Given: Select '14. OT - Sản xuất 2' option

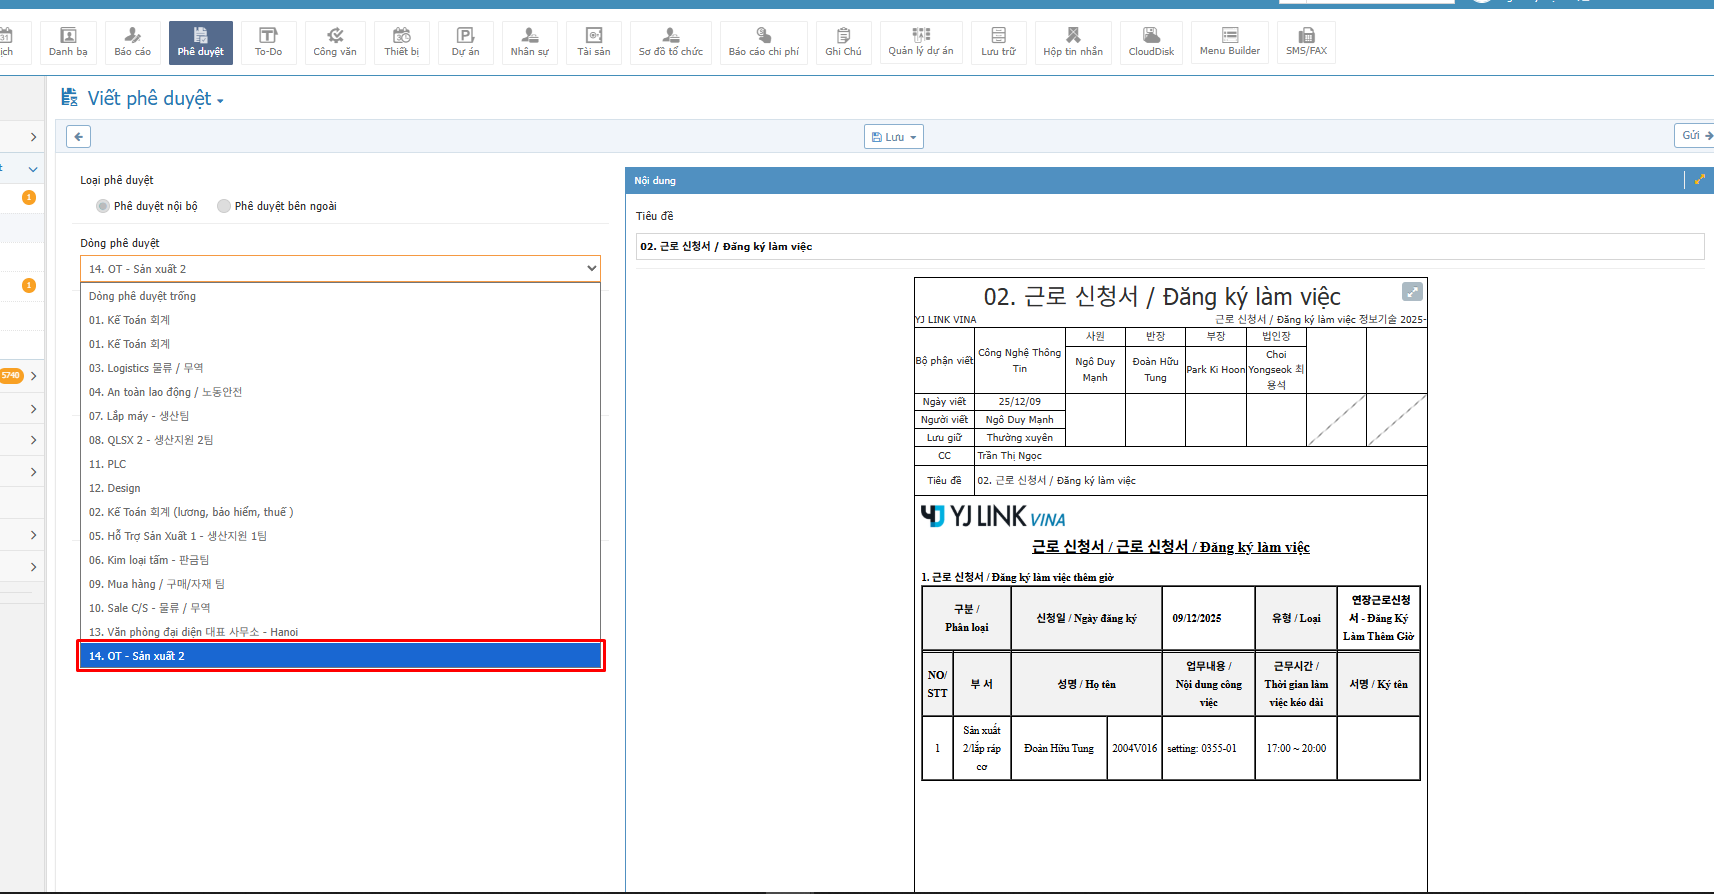Looking at the screenshot, I should tap(340, 656).
